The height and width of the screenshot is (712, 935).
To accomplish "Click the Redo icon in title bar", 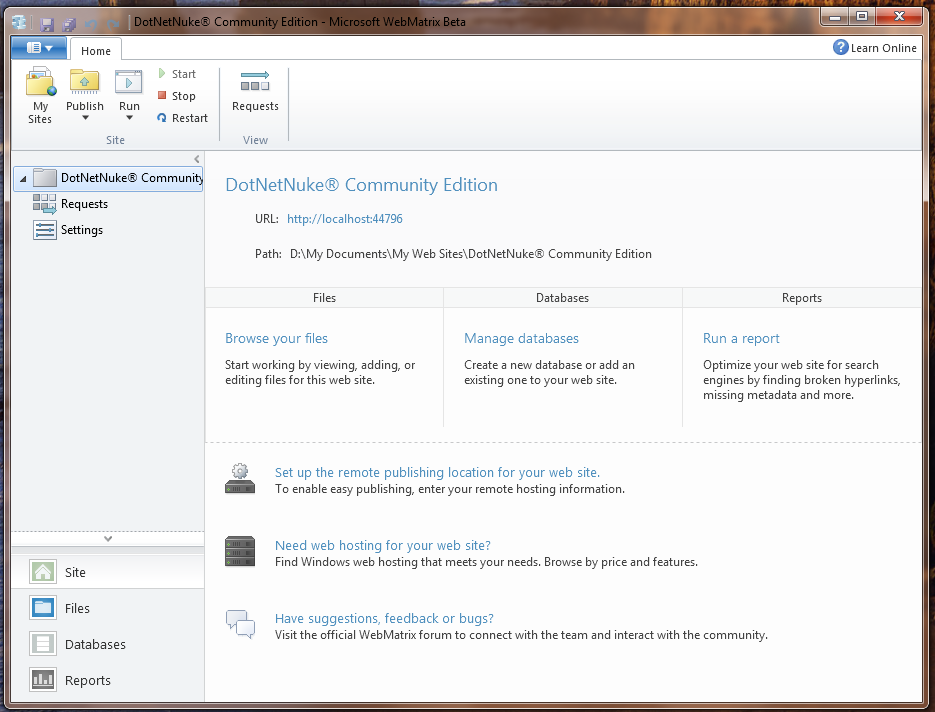I will click(113, 24).
